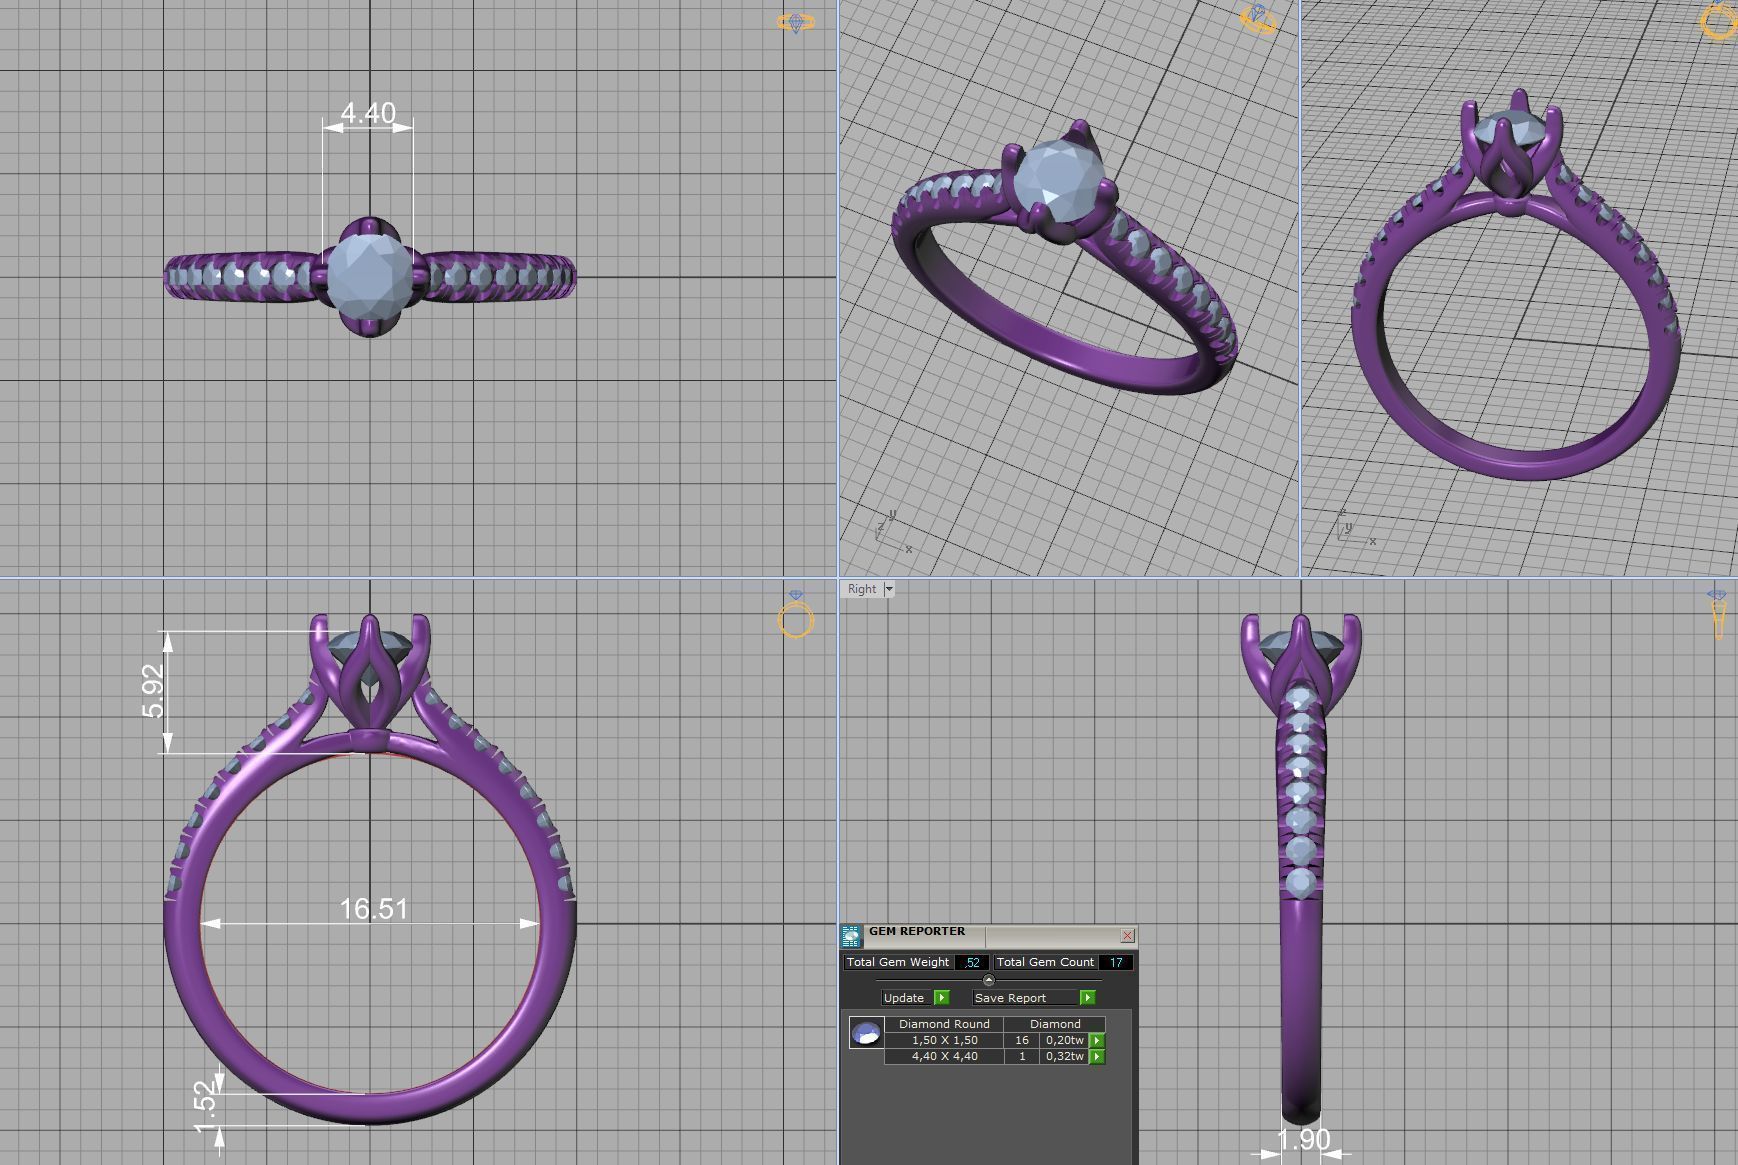1738x1165 pixels.
Task: Click the 1.52 shank thickness dimension
Action: (205, 1106)
